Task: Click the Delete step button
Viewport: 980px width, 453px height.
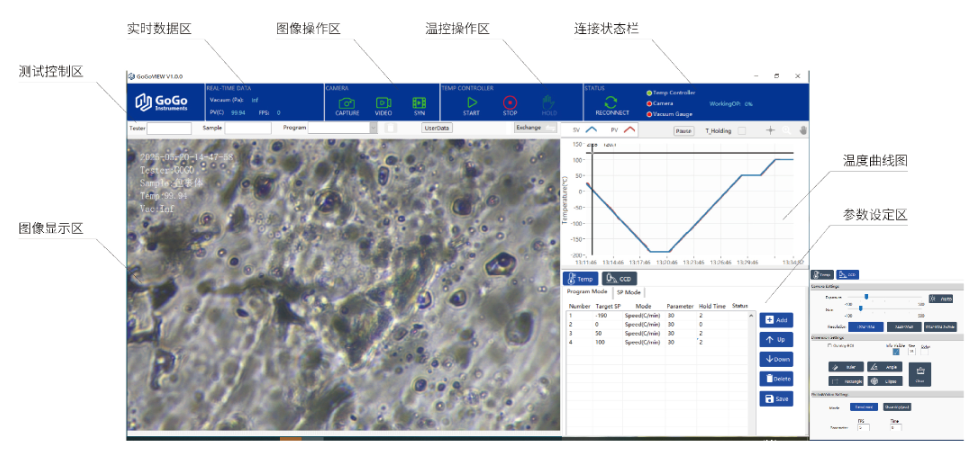Action: click(775, 379)
